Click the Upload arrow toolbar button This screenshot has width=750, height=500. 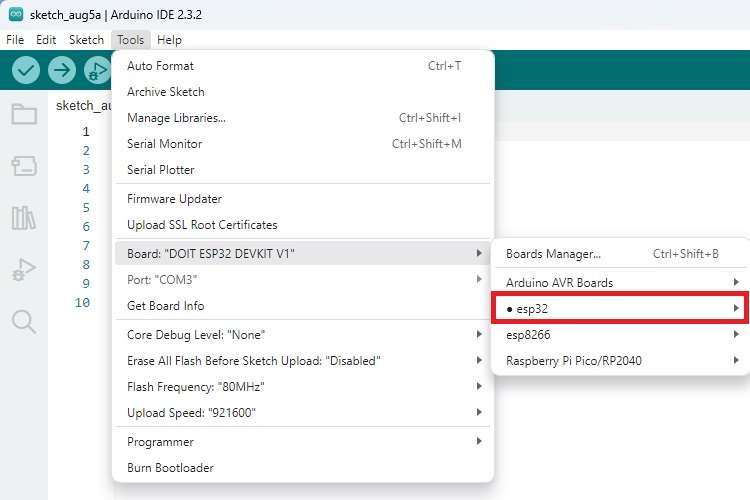click(x=62, y=70)
